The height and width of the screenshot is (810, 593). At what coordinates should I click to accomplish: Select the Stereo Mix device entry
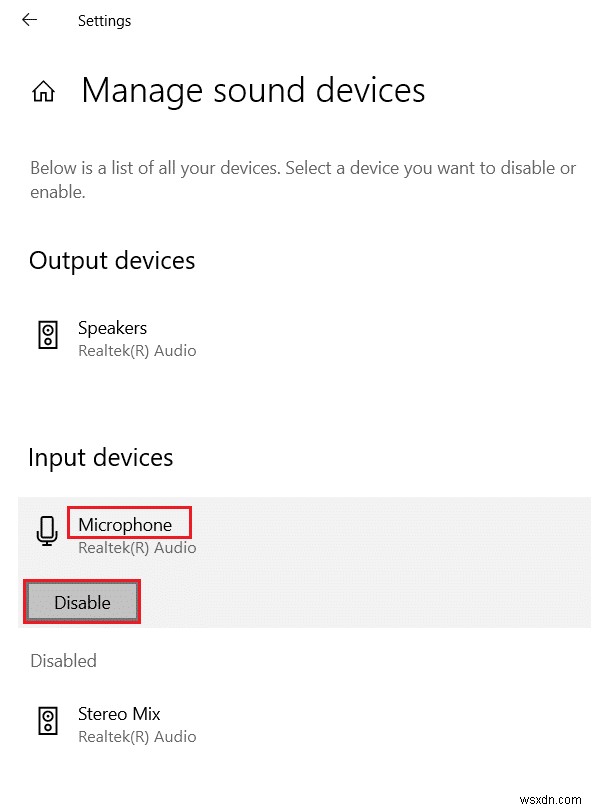(x=118, y=713)
